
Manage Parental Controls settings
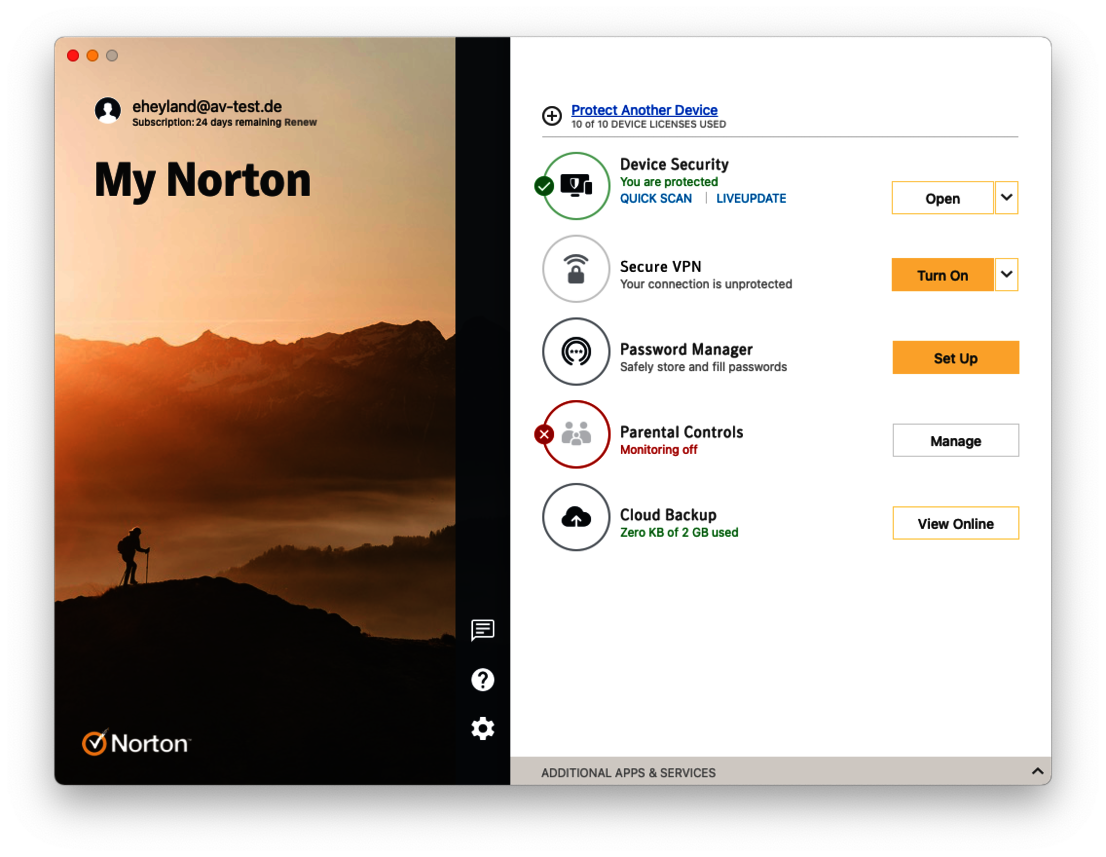(955, 440)
